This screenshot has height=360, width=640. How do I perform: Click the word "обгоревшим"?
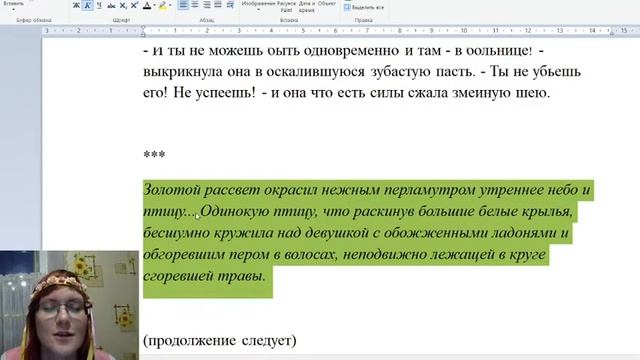184,255
